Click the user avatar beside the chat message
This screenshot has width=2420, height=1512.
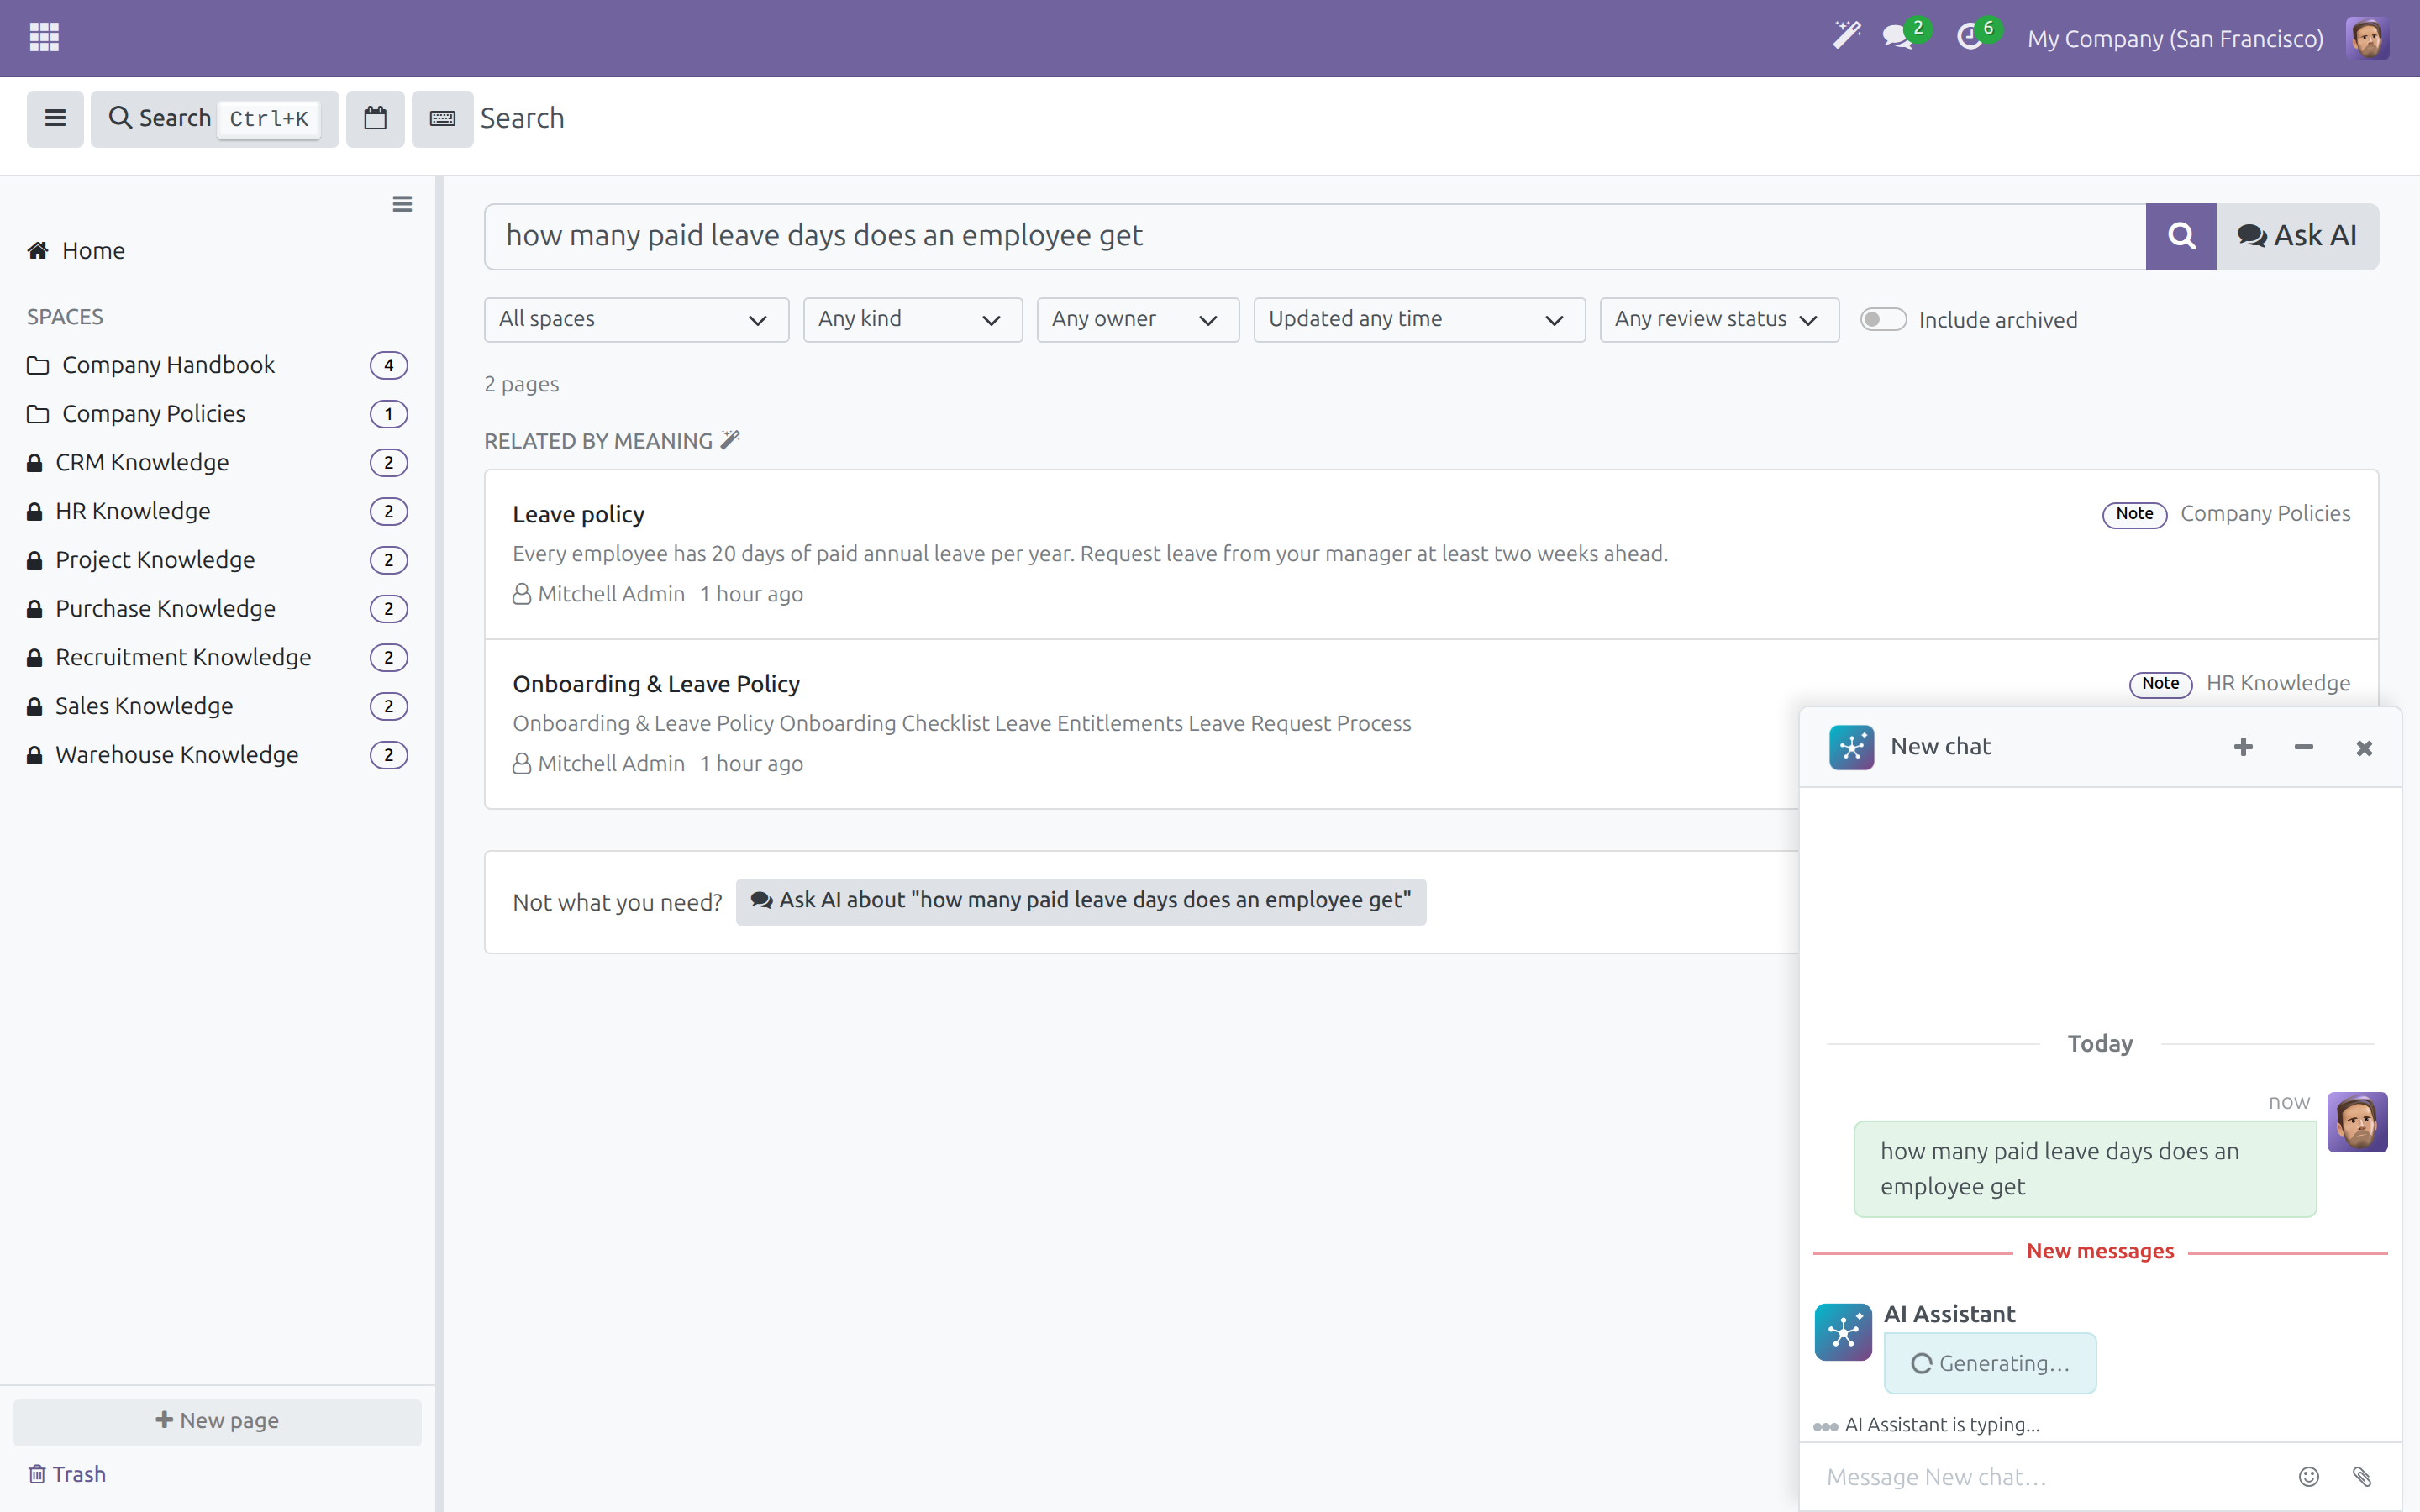2357,1122
